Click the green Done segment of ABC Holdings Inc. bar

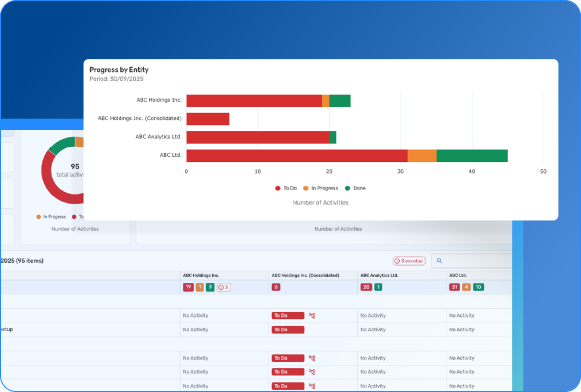tap(340, 101)
